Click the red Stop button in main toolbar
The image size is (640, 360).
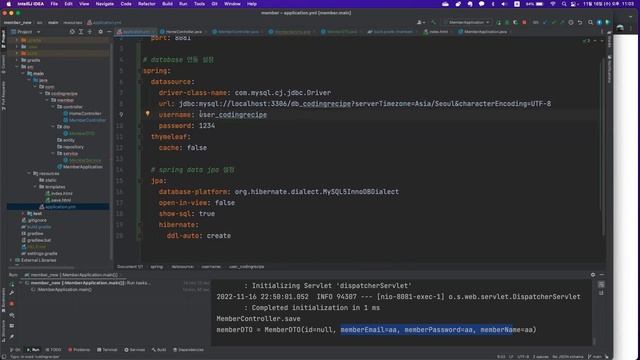(524, 22)
